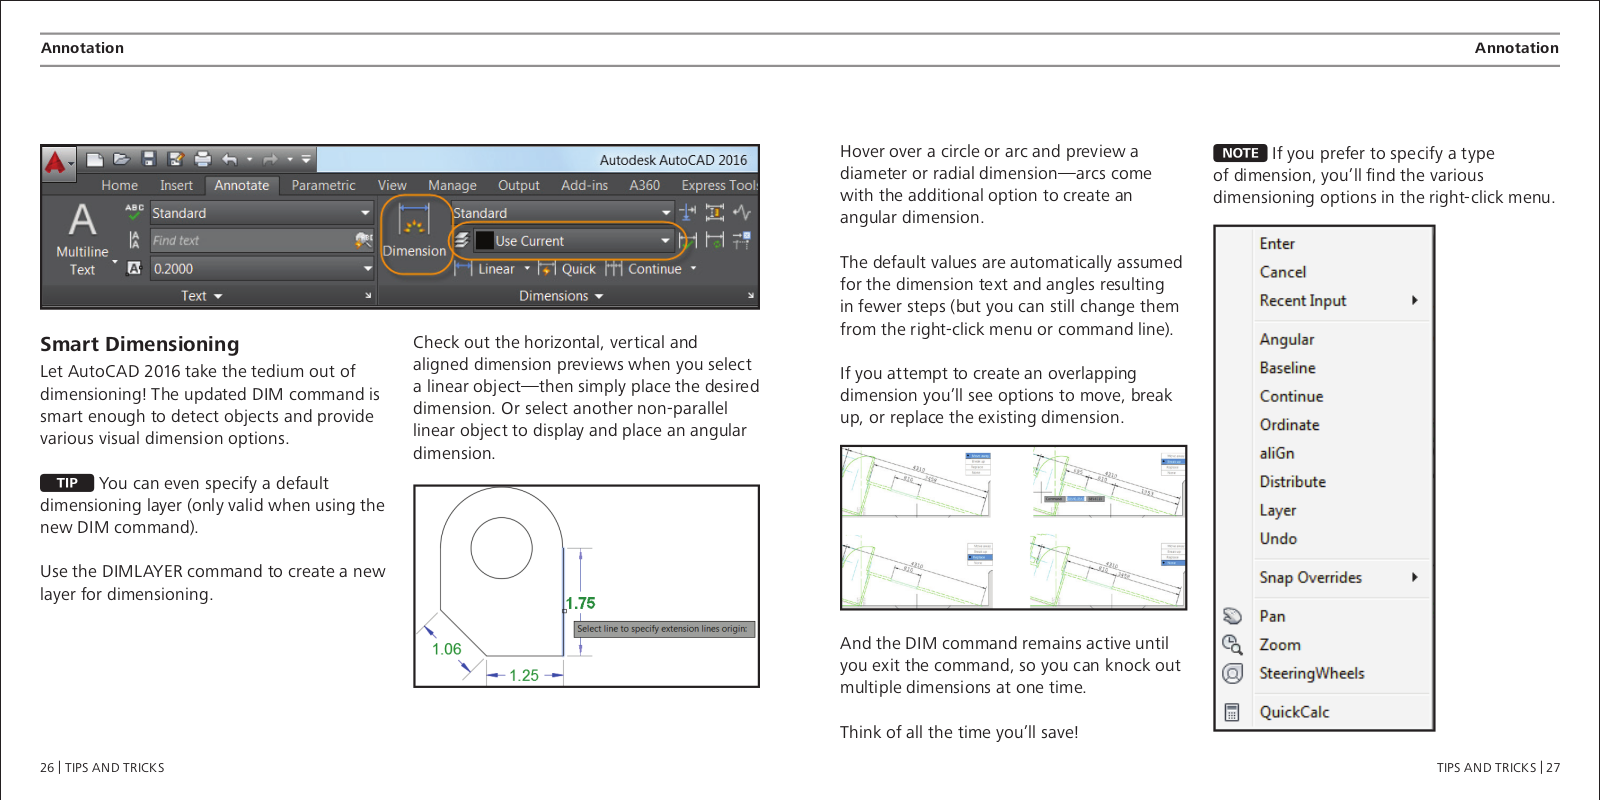
Task: Open the text style Standard dropdown
Action: [x=365, y=213]
